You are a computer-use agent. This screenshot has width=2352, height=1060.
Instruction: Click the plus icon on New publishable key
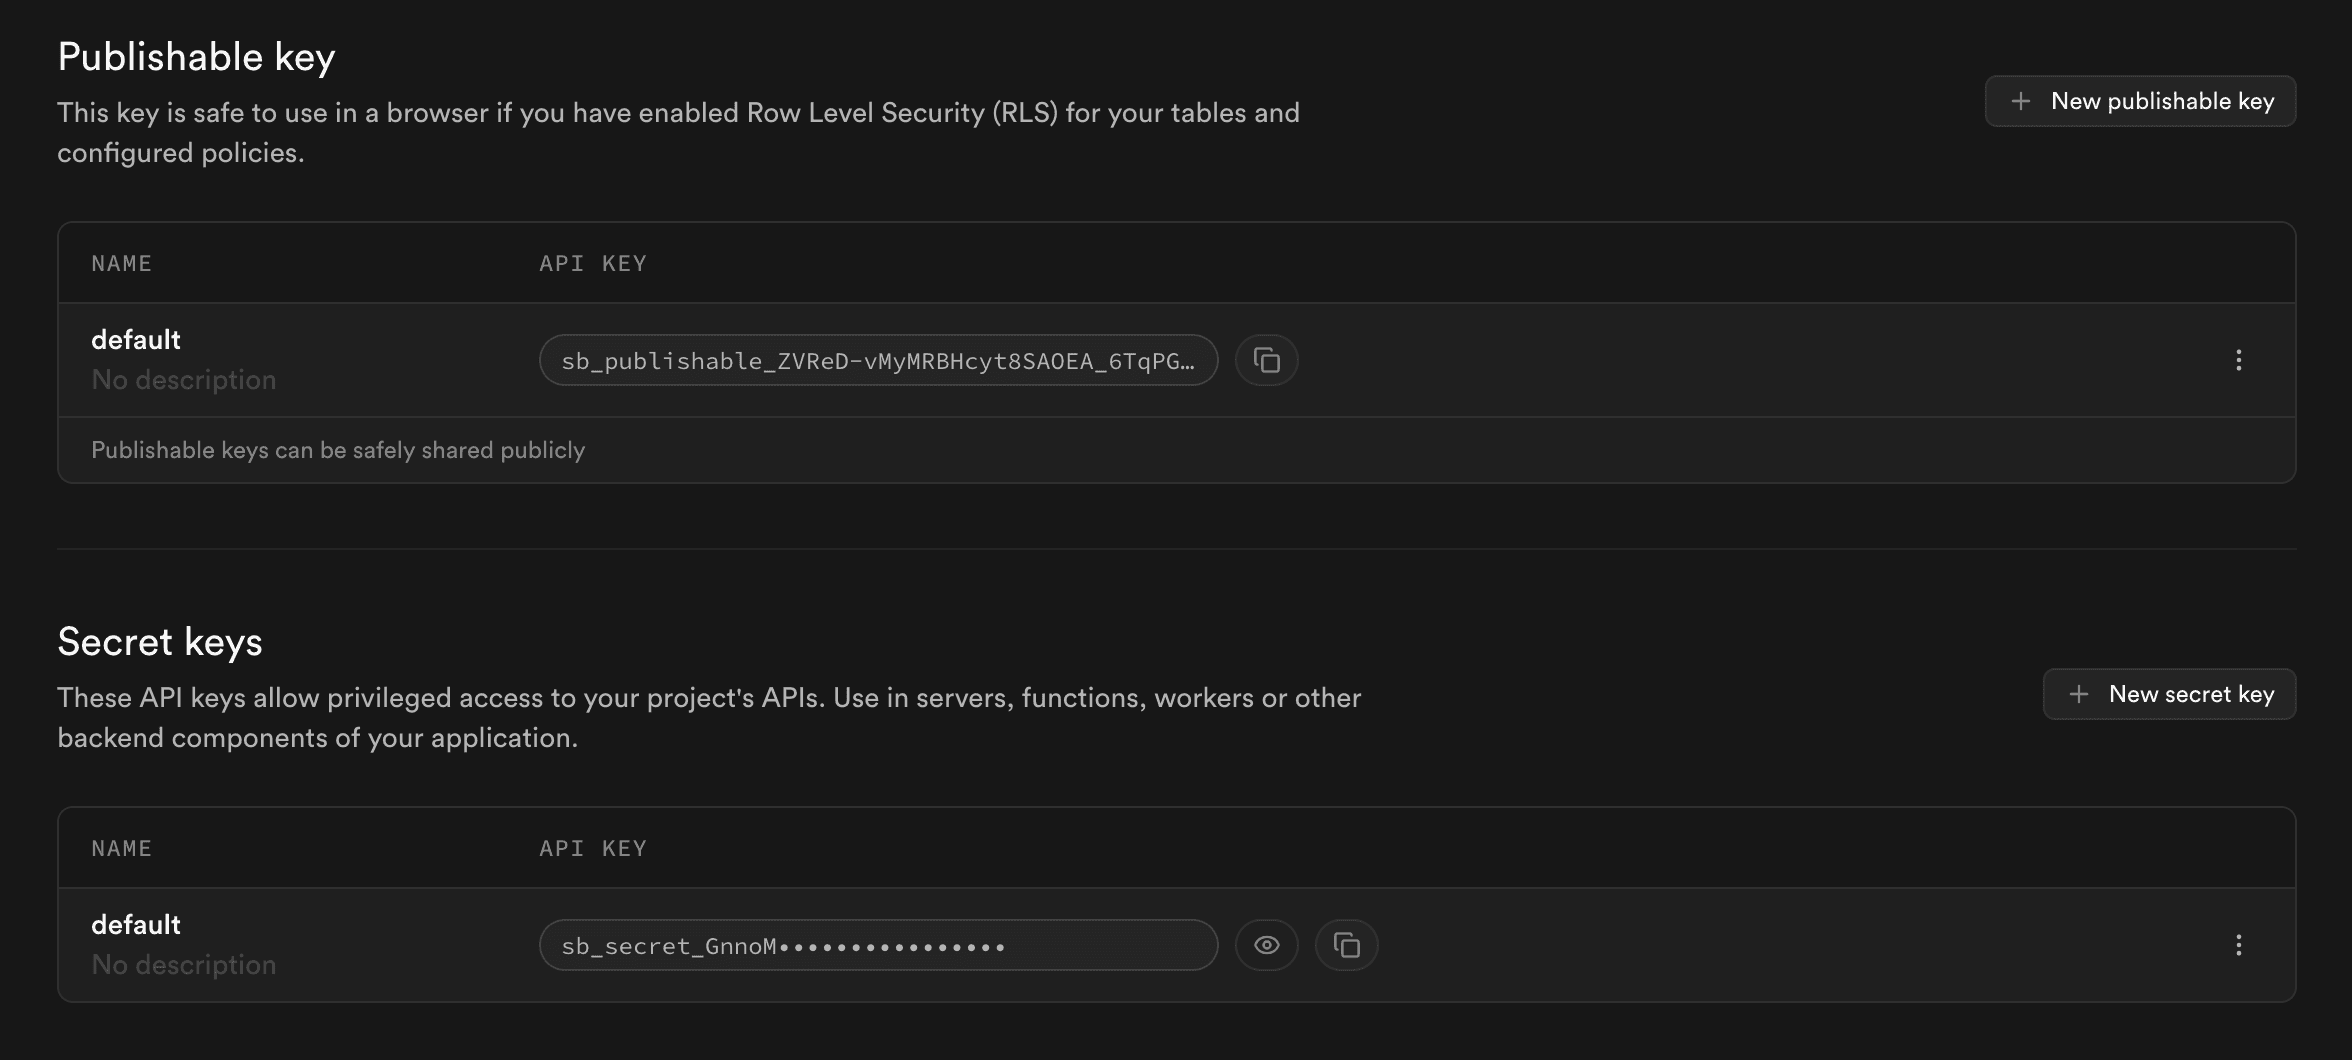(2020, 100)
